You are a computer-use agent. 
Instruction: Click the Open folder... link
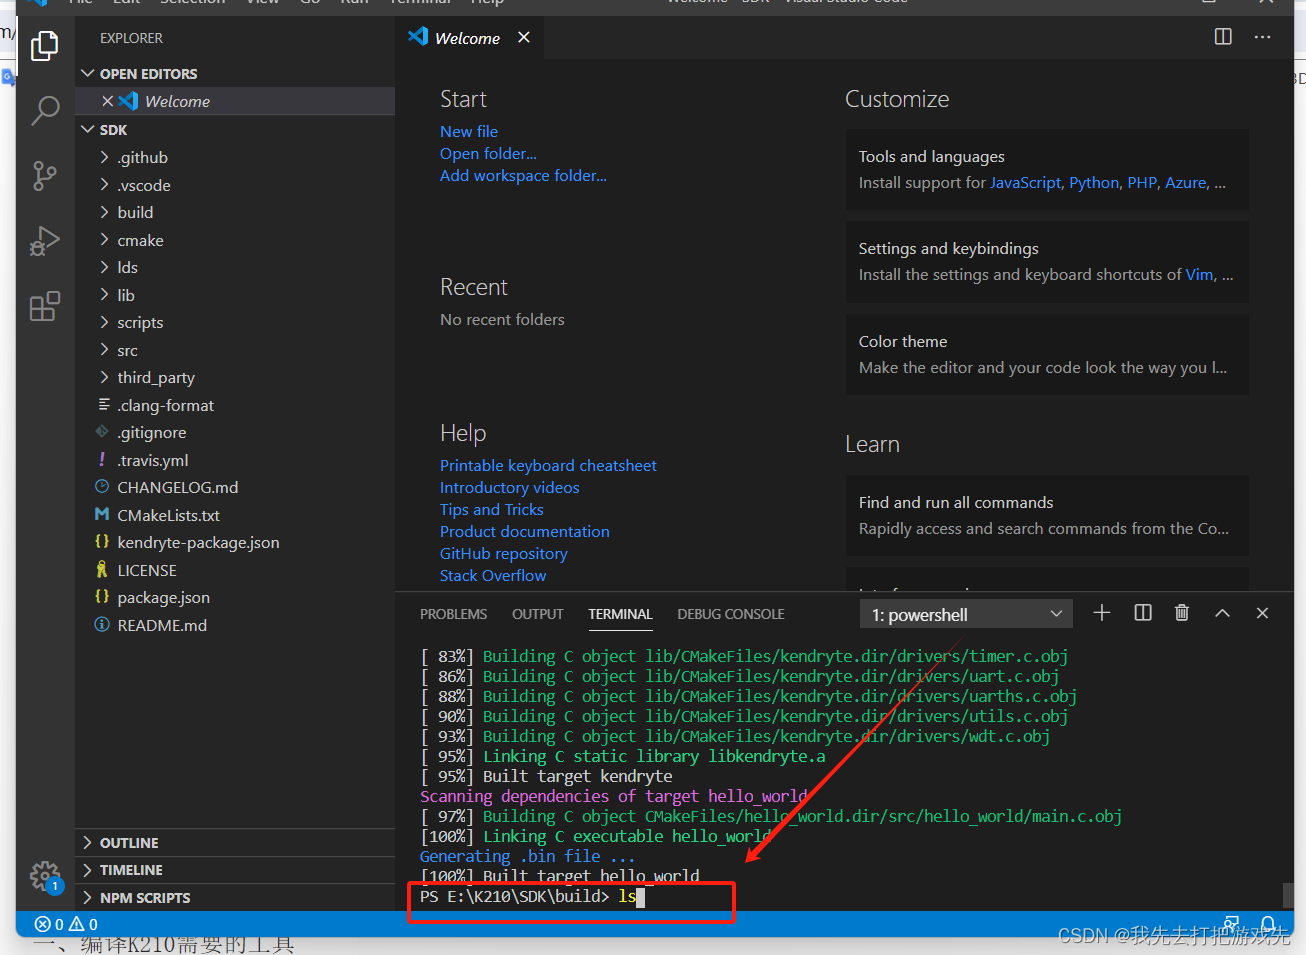[x=488, y=153]
